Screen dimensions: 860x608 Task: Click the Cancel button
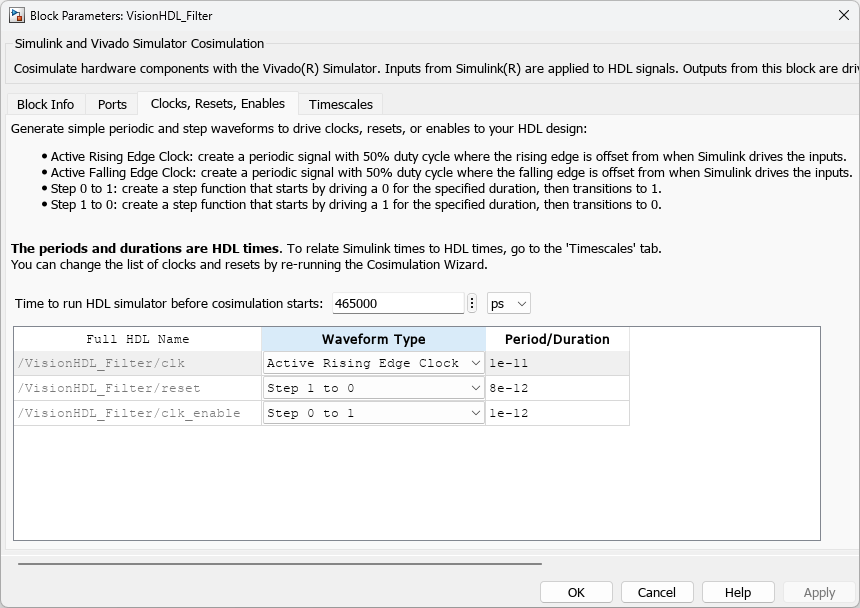pyautogui.click(x=657, y=592)
